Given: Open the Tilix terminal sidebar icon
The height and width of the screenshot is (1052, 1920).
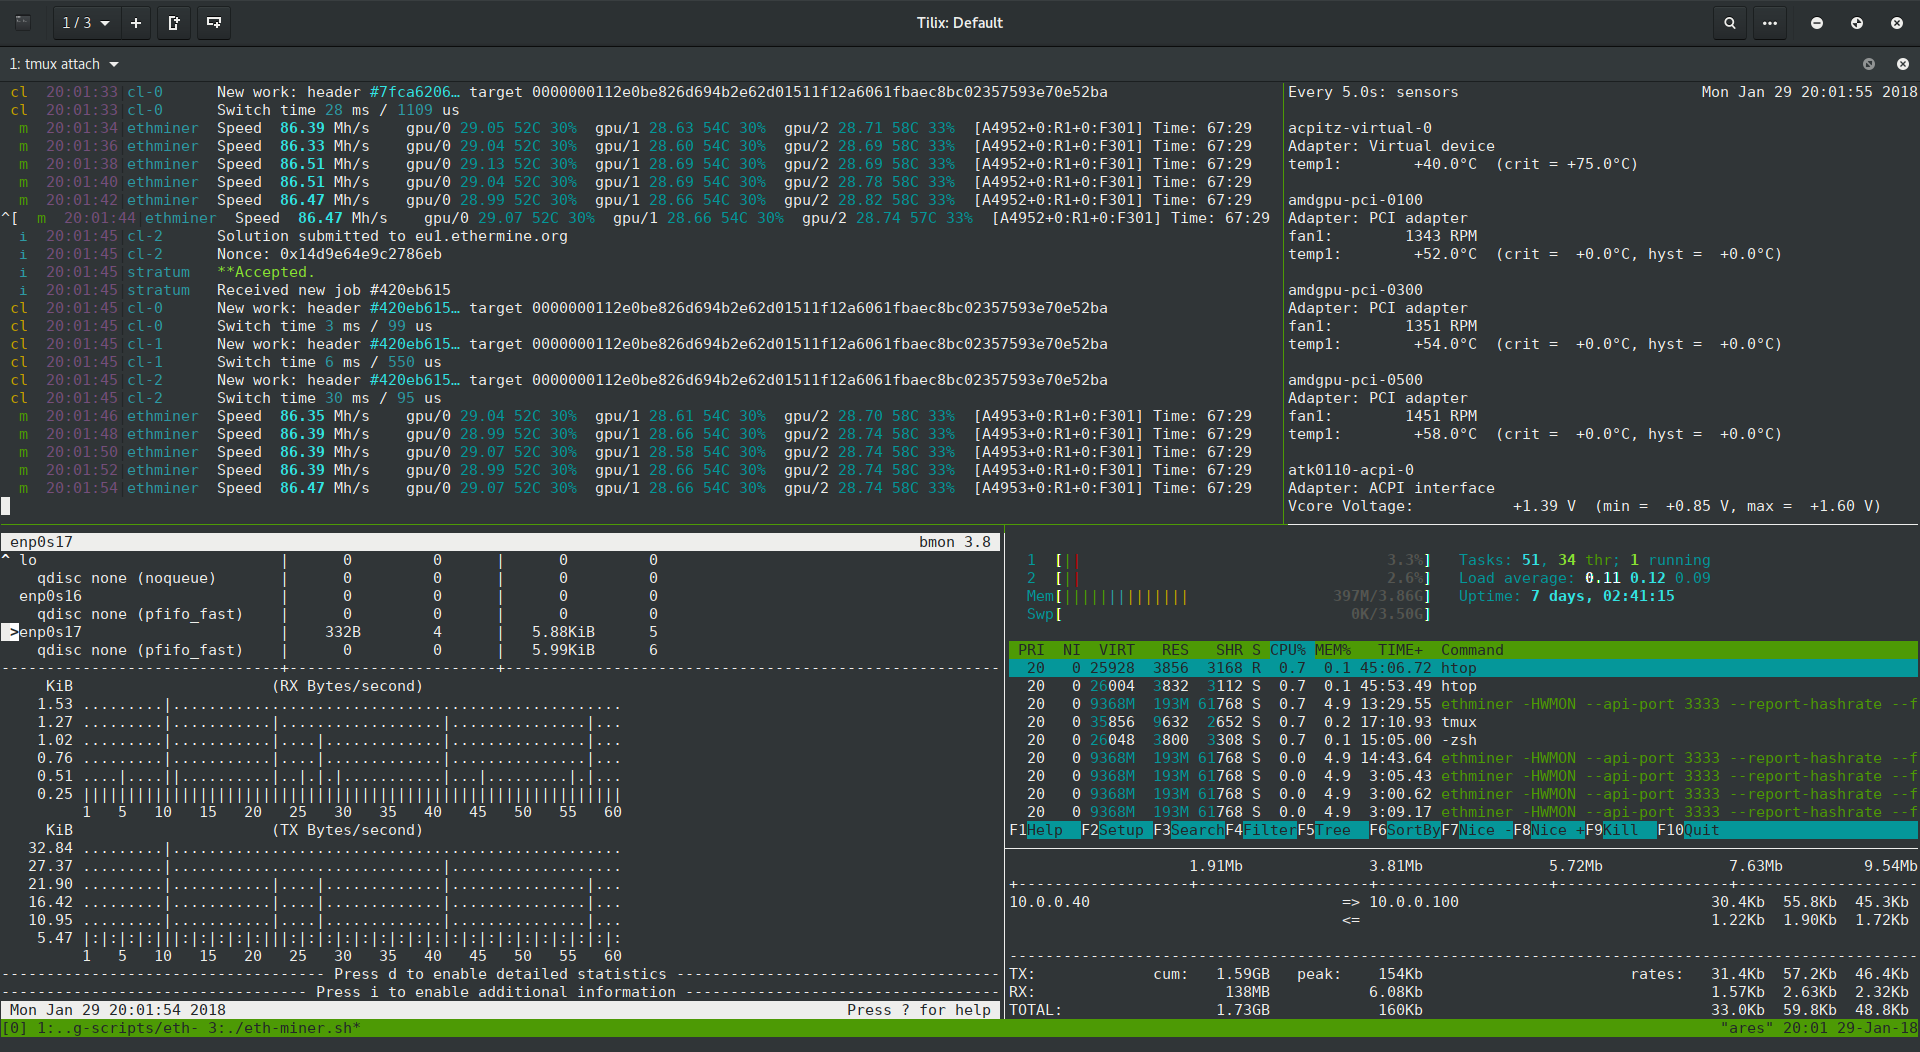Looking at the screenshot, I should [22, 22].
